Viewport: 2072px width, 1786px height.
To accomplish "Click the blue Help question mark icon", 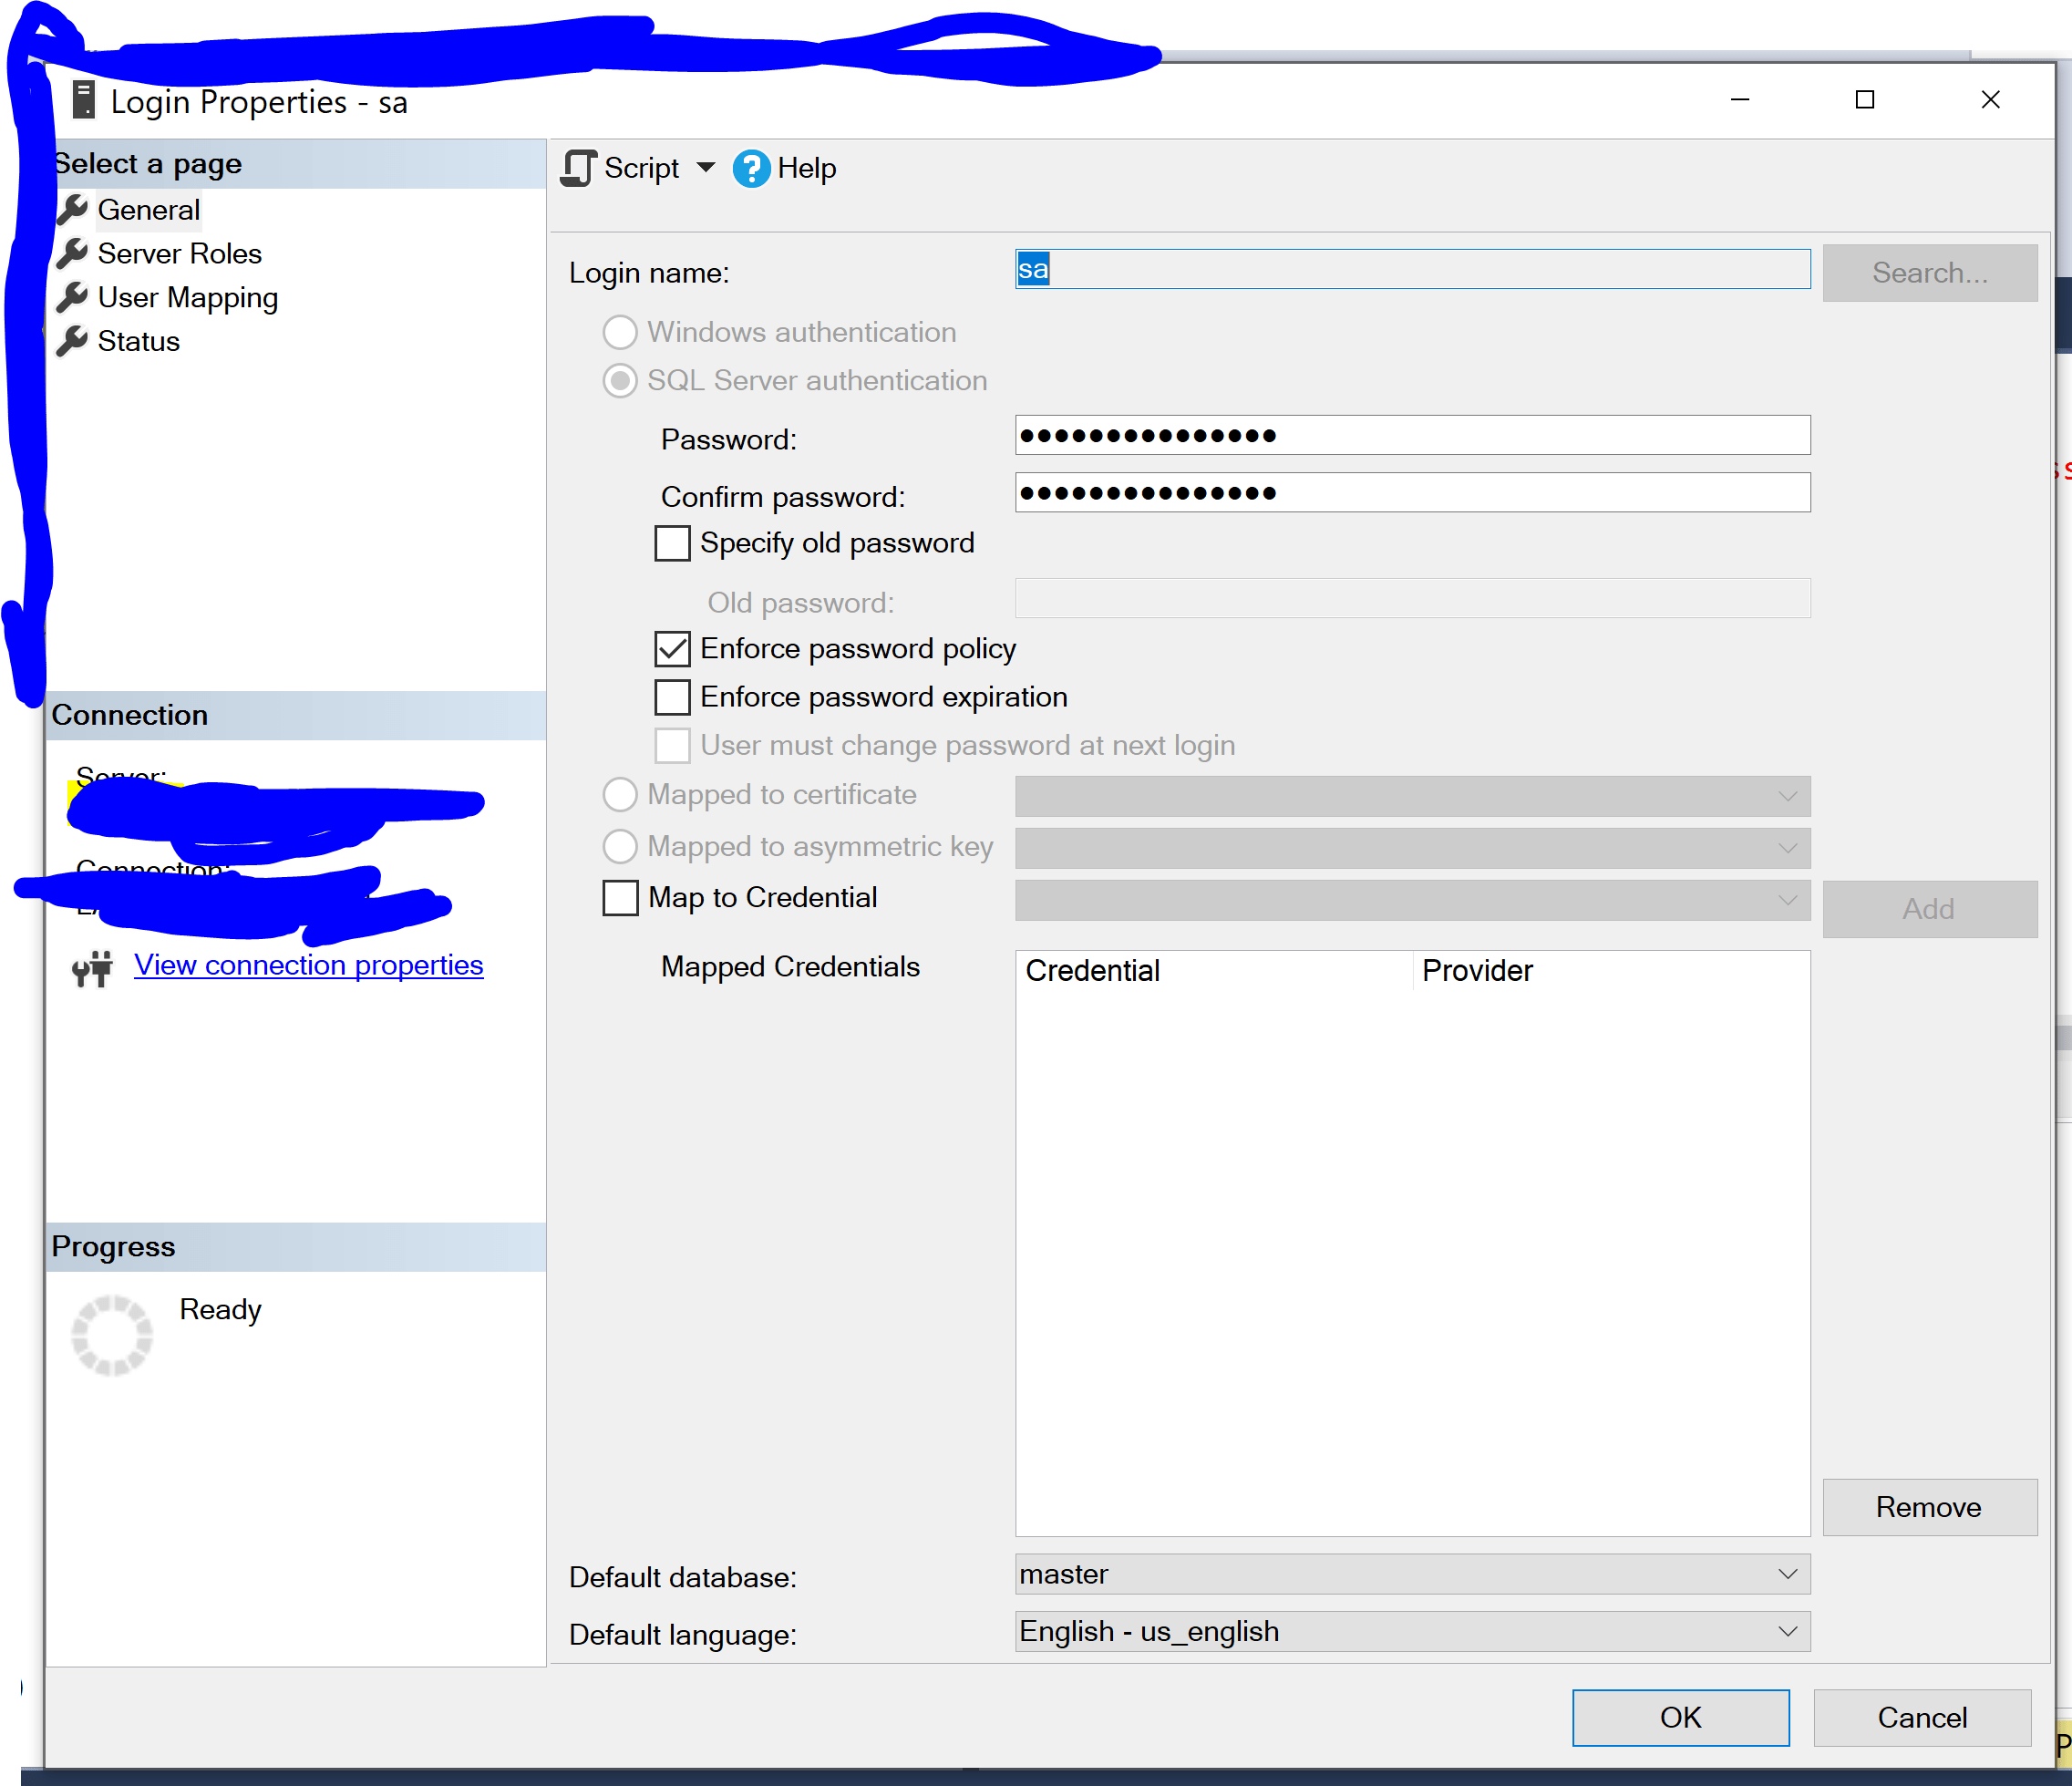I will click(x=751, y=168).
